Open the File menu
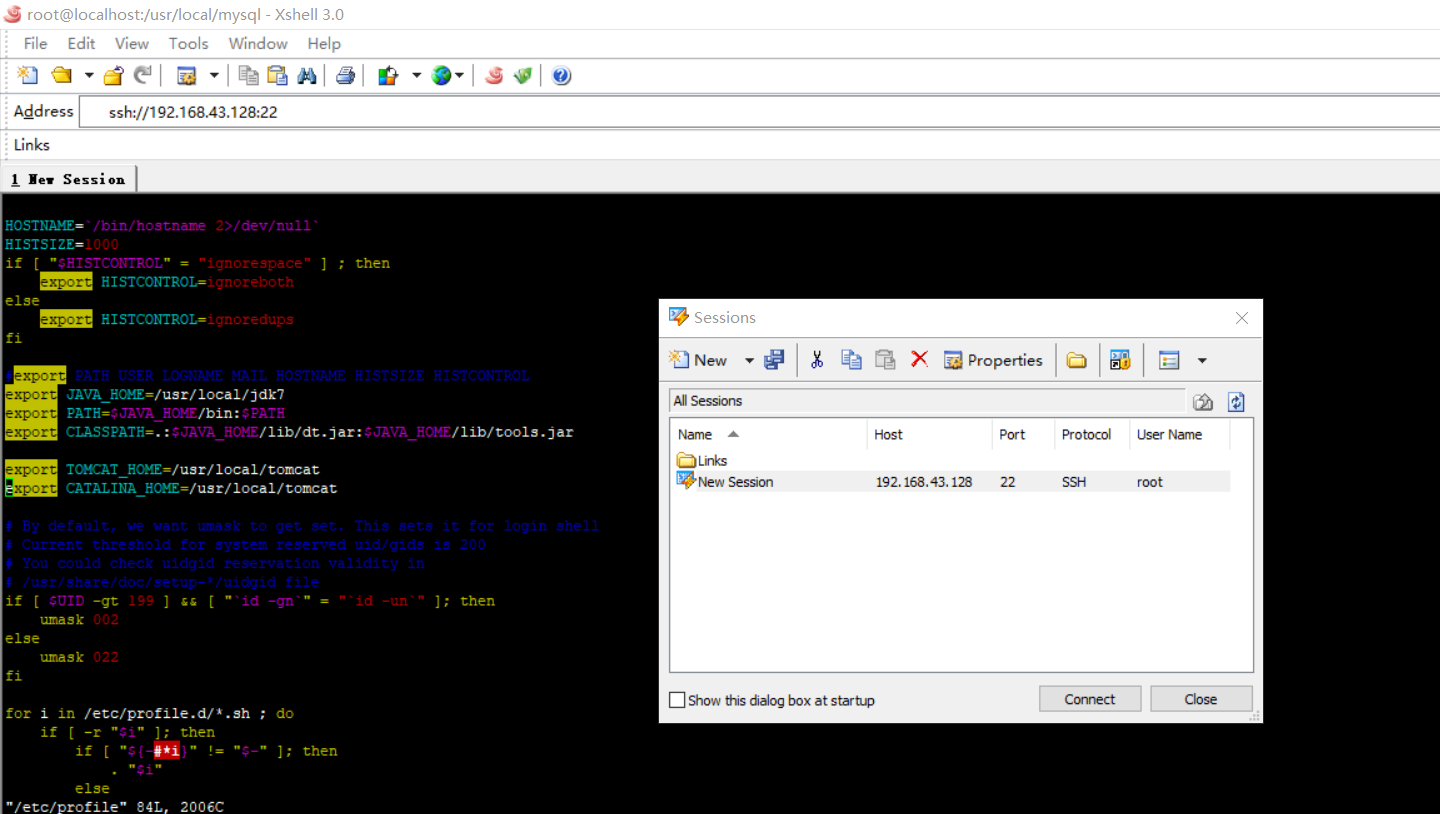 35,43
